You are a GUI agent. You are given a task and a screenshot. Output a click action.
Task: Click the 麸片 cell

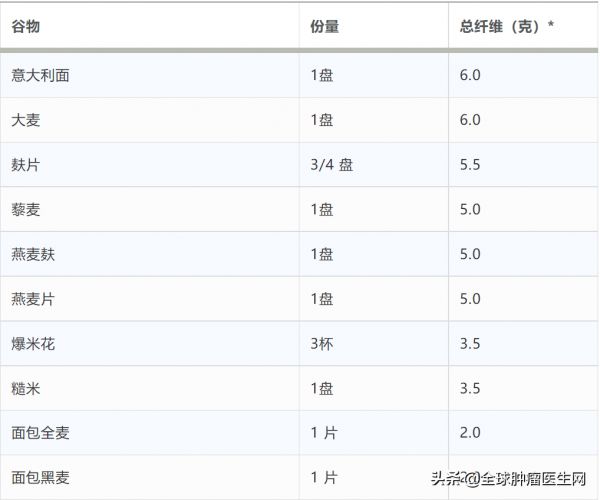(x=26, y=165)
